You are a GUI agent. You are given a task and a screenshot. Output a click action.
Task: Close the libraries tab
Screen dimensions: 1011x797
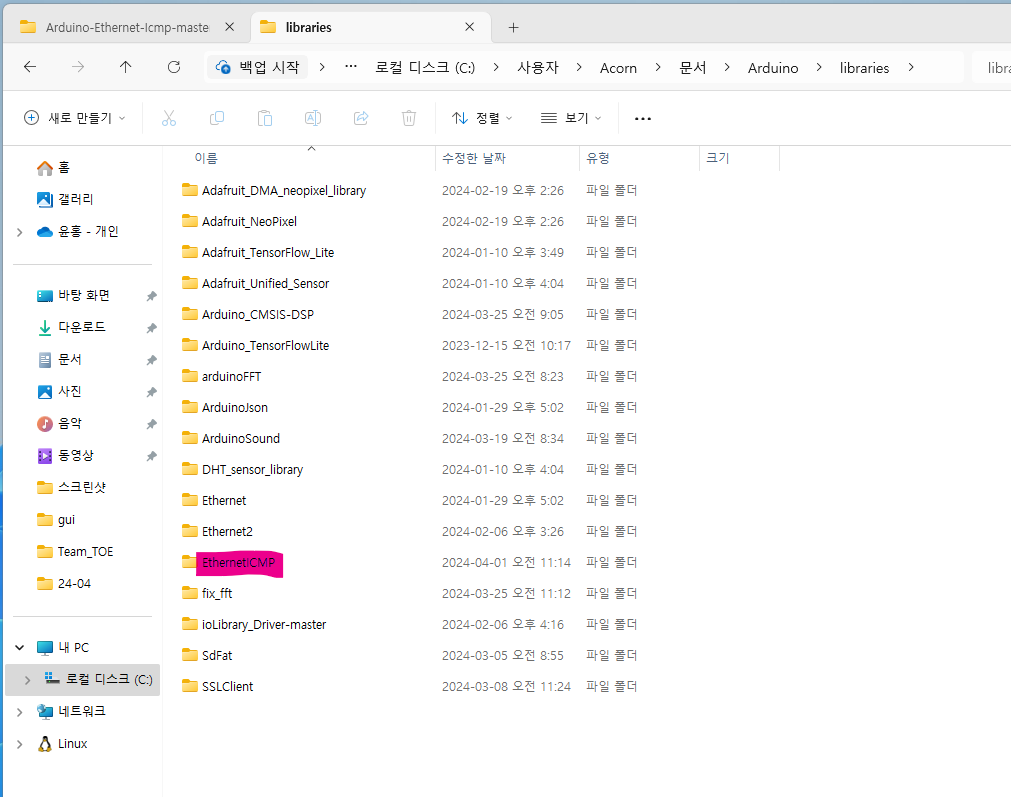[x=469, y=27]
